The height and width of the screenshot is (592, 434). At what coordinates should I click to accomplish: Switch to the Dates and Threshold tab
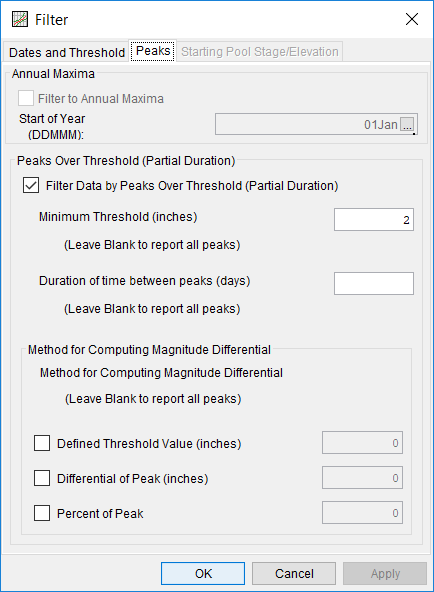click(67, 52)
